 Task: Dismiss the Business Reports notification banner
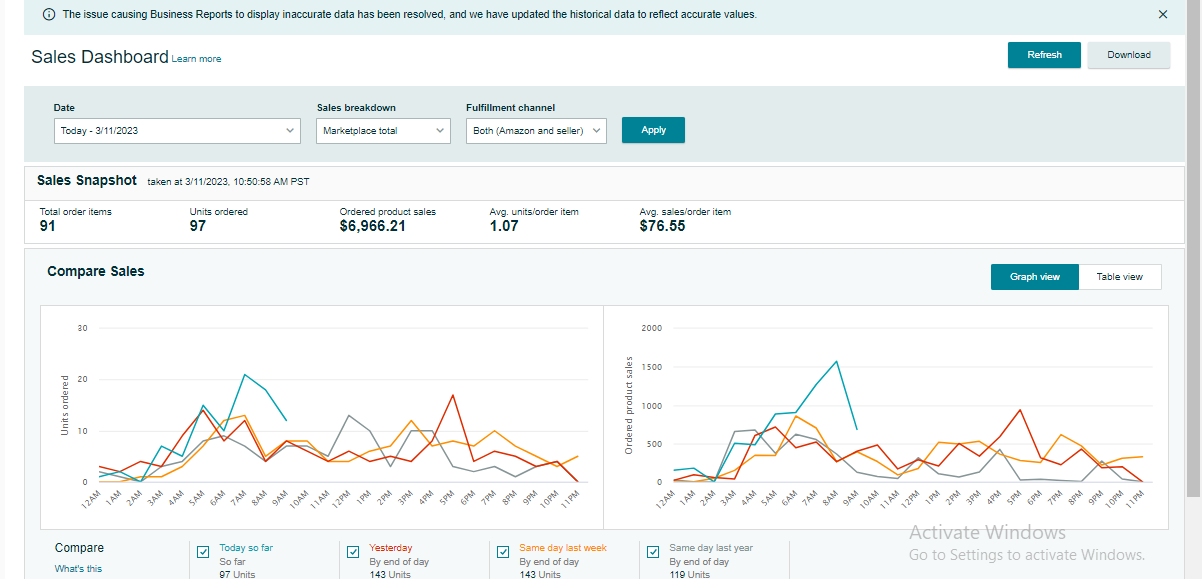pyautogui.click(x=1162, y=15)
